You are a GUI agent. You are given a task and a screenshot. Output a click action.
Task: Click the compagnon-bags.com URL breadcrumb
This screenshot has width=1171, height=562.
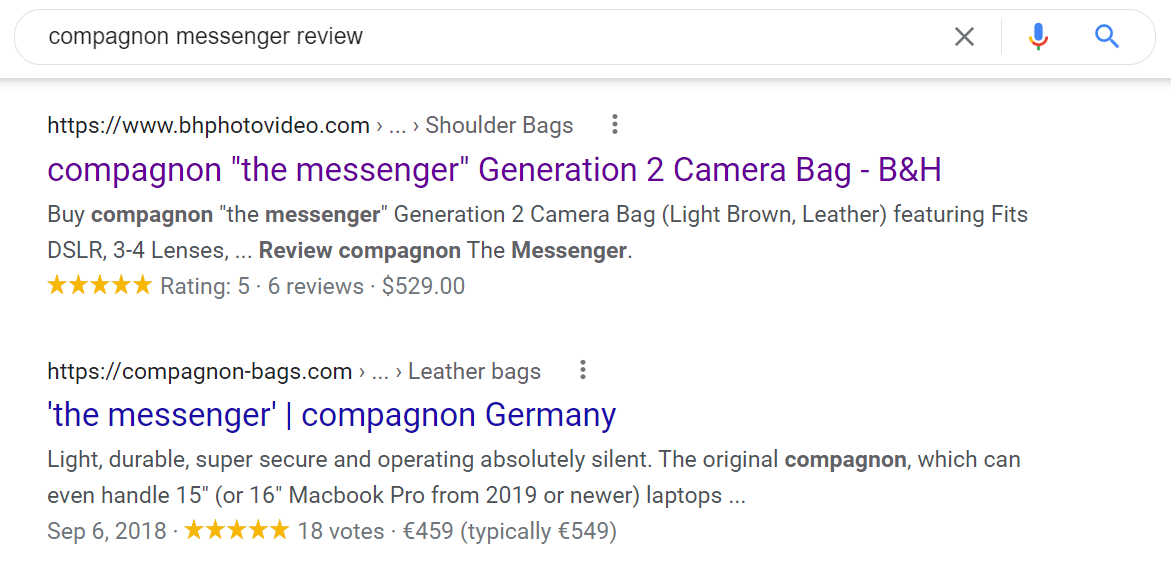click(x=199, y=371)
